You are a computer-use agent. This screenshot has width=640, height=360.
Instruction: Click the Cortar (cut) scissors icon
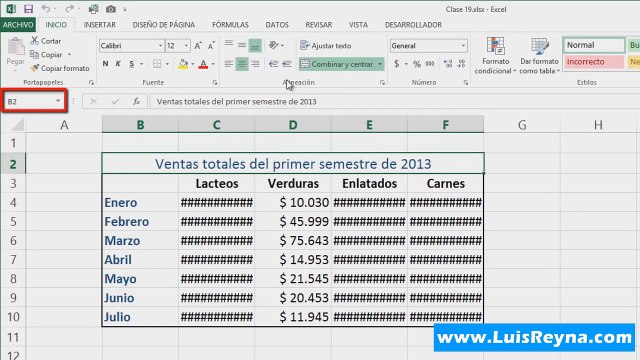[x=35, y=40]
